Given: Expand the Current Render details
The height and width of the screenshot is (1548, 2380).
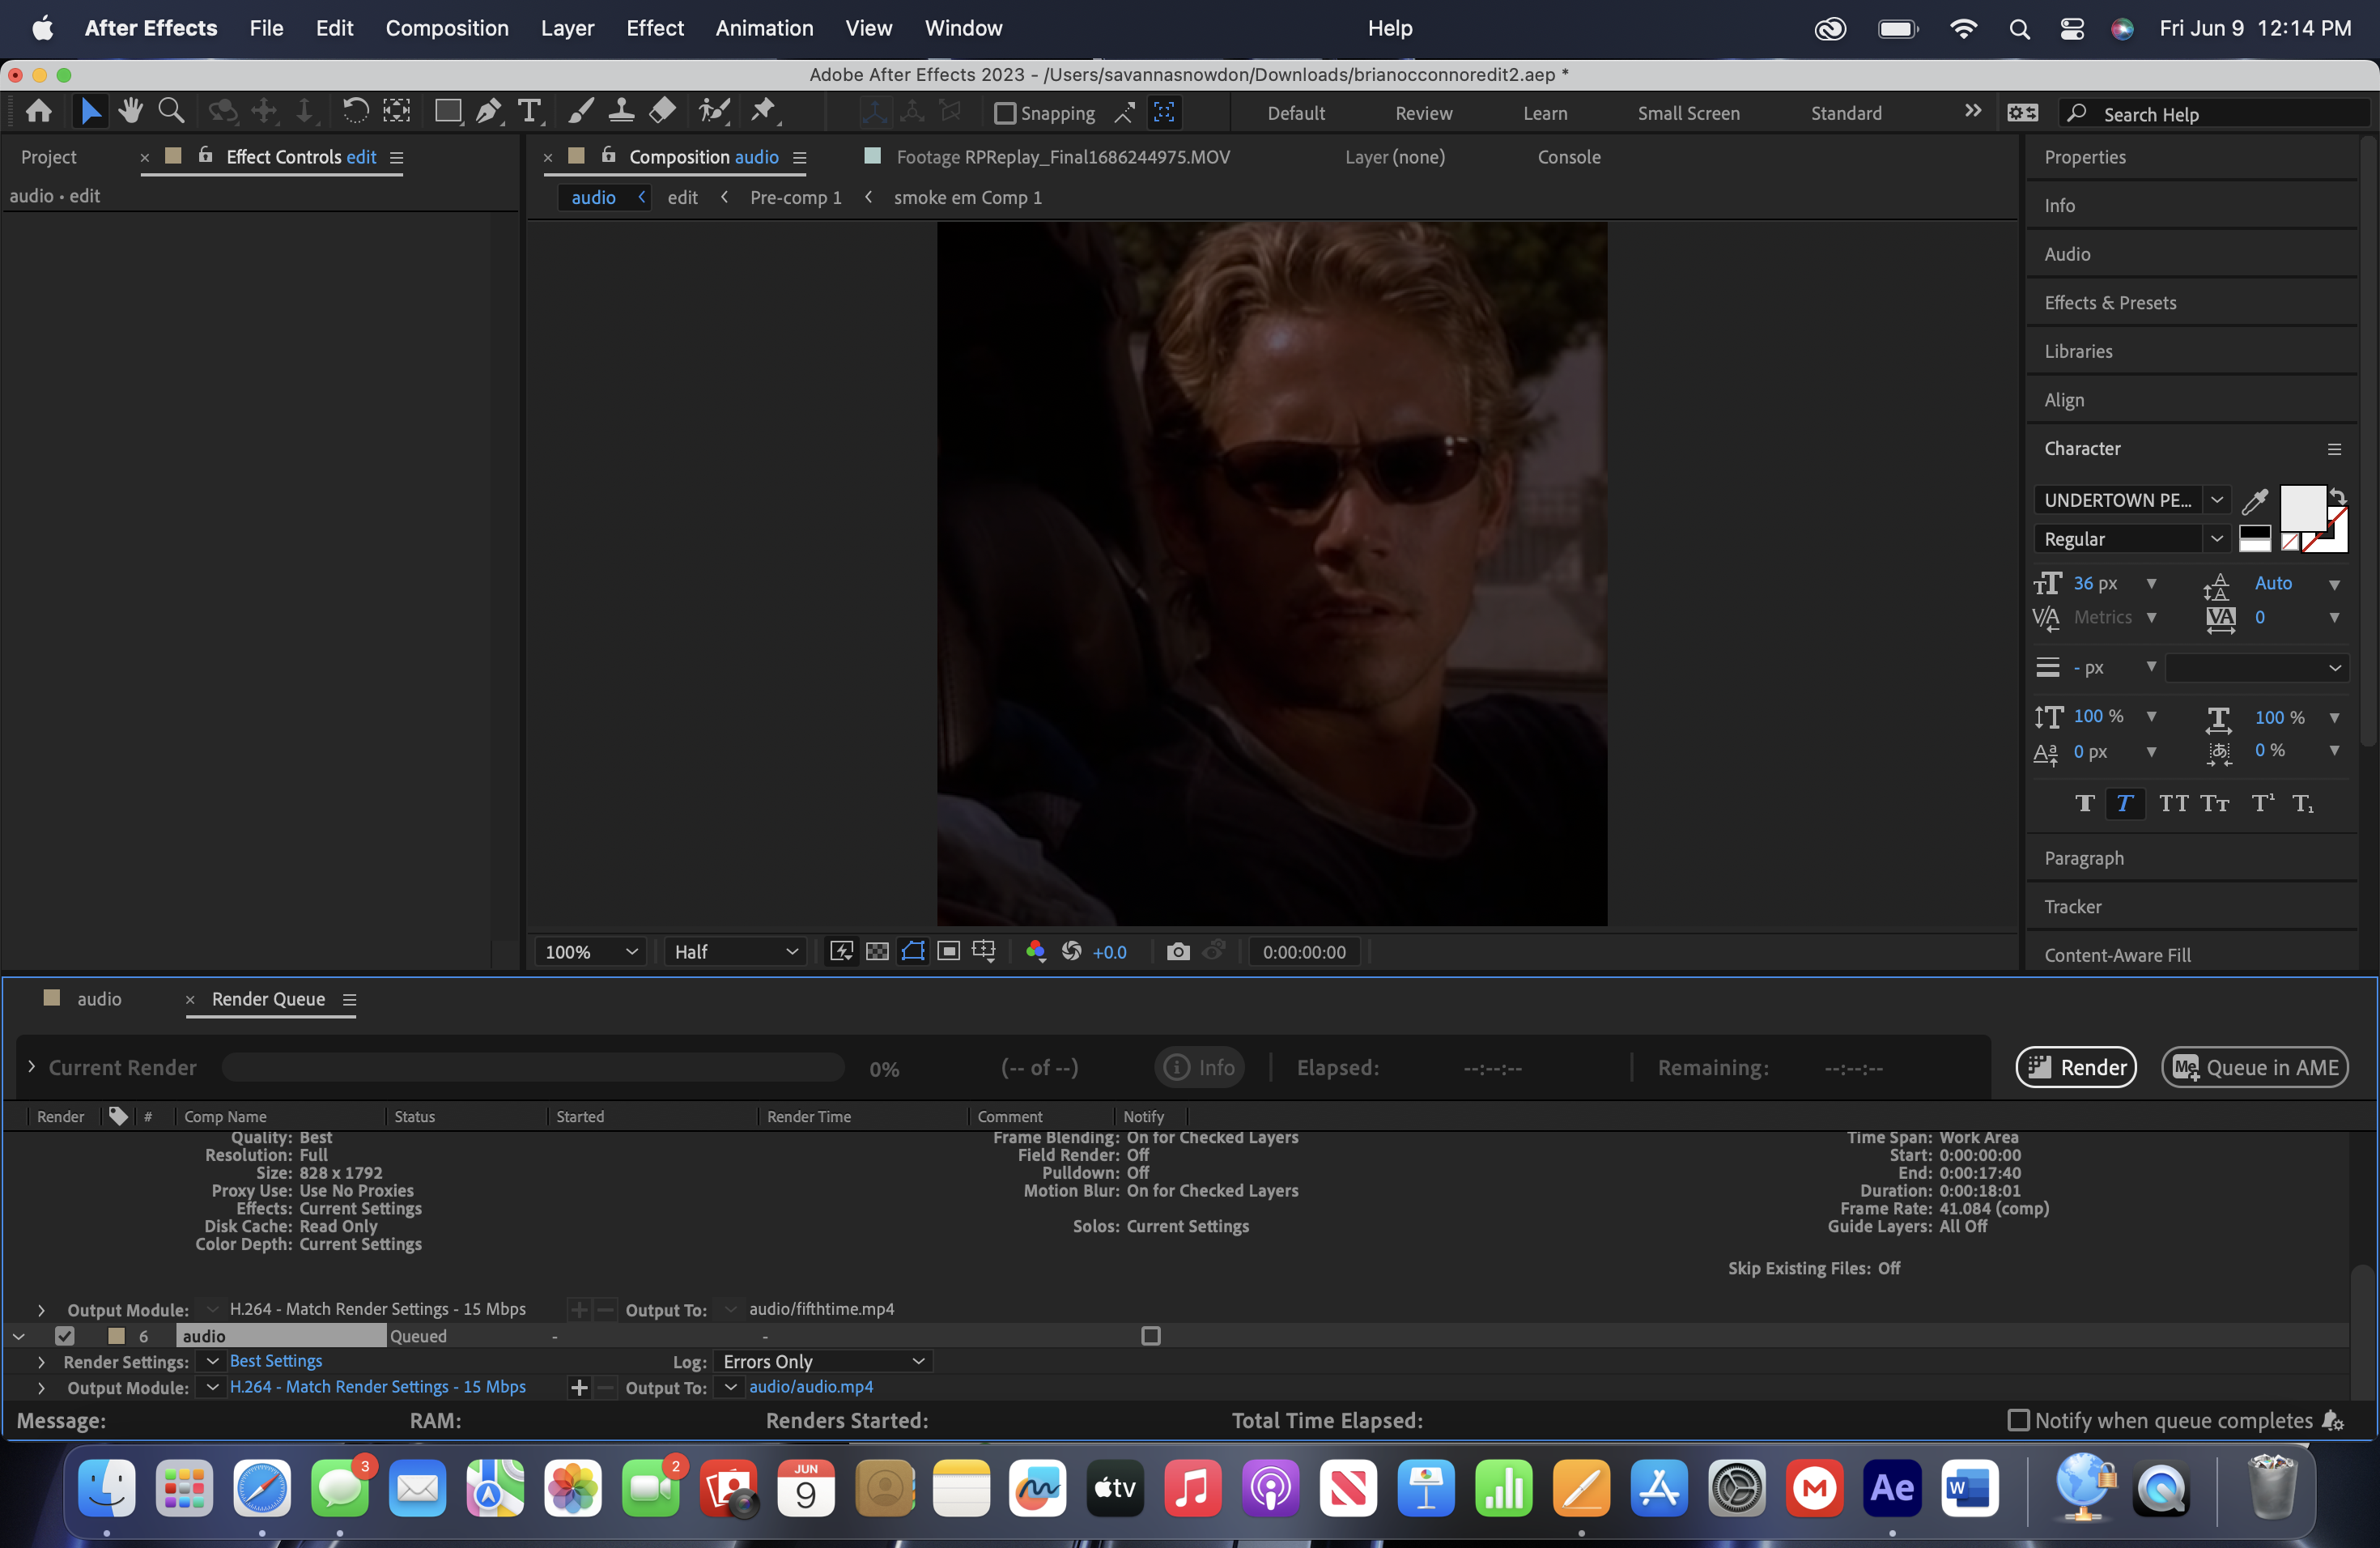Looking at the screenshot, I should [31, 1067].
